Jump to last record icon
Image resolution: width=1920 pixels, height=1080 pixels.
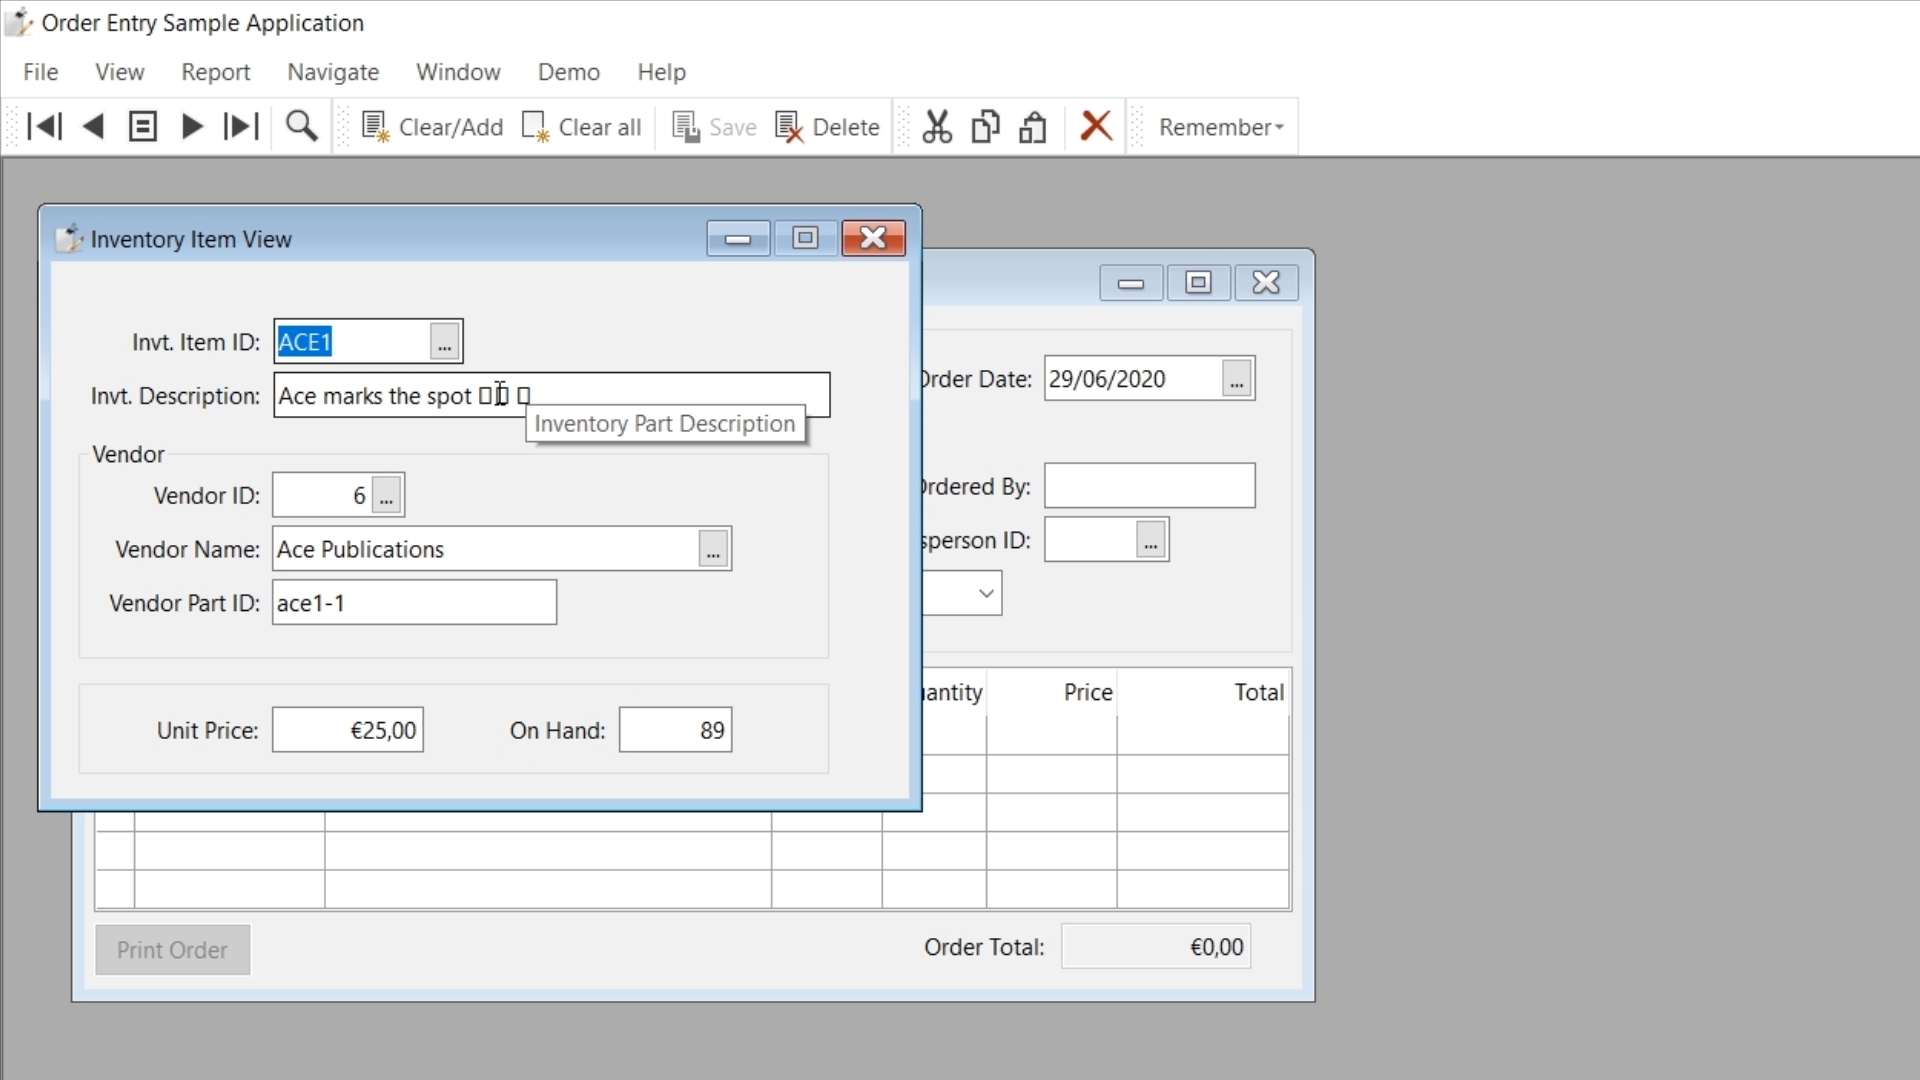[241, 127]
